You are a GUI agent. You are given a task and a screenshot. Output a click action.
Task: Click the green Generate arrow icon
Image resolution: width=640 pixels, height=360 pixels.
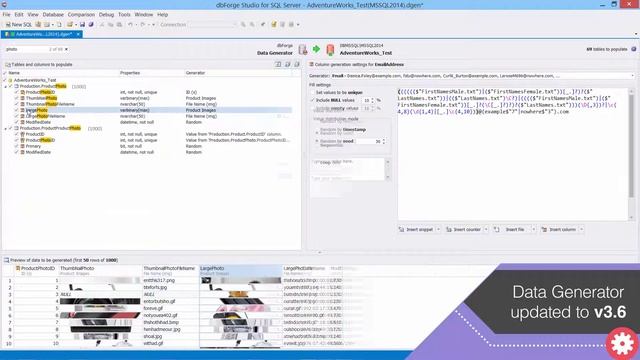(x=316, y=49)
